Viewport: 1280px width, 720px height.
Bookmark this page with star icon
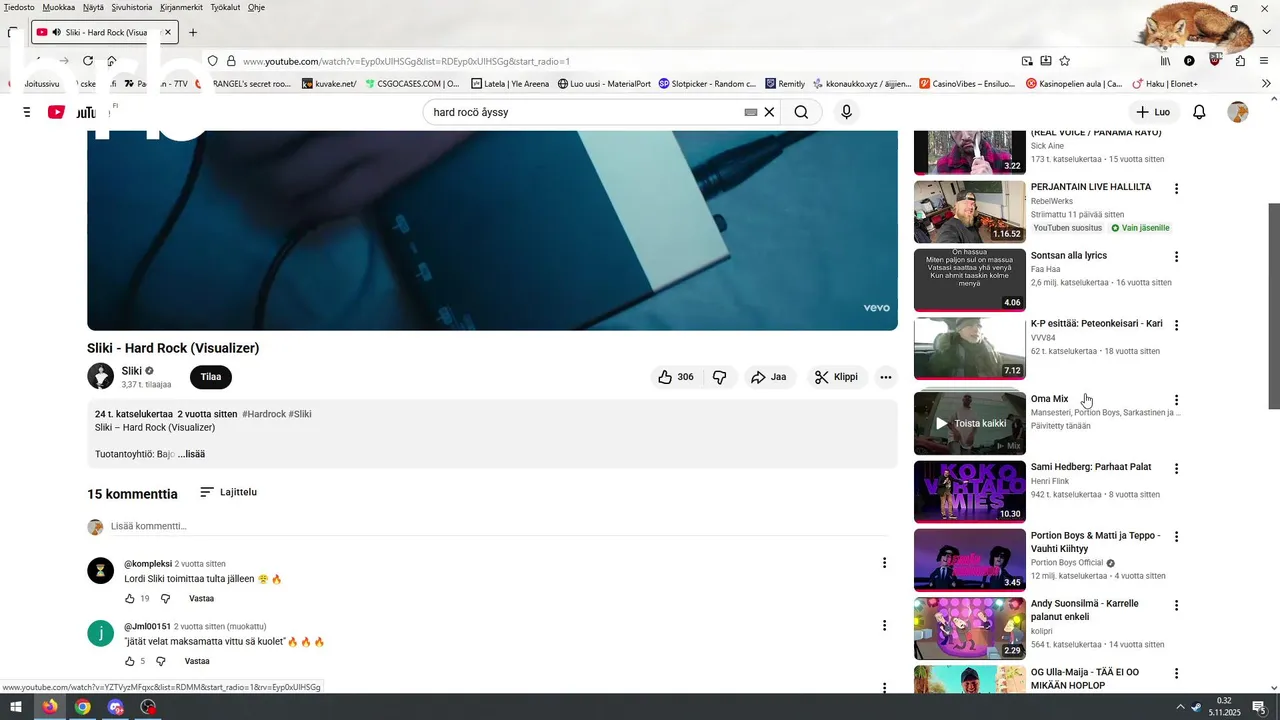(x=1065, y=61)
